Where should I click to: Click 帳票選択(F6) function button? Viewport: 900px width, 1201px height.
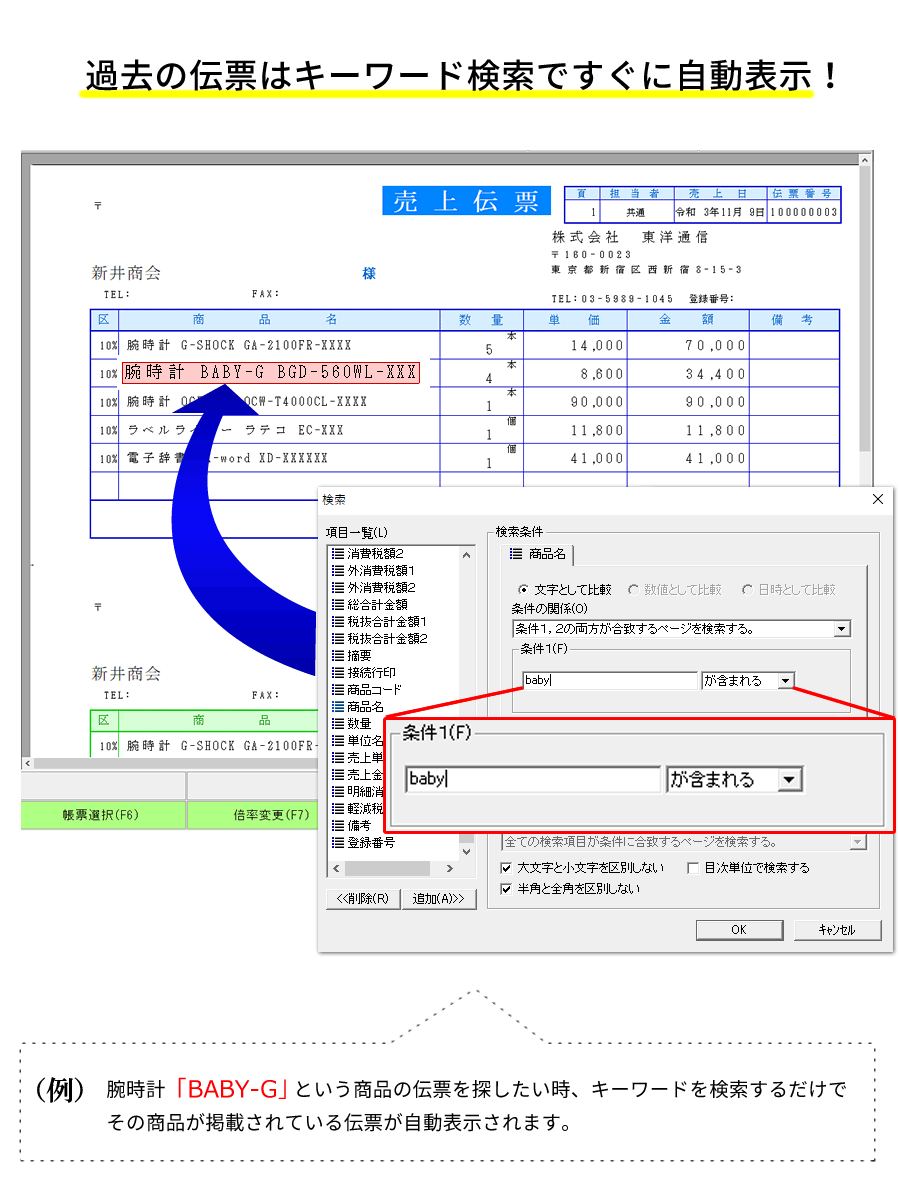click(102, 814)
